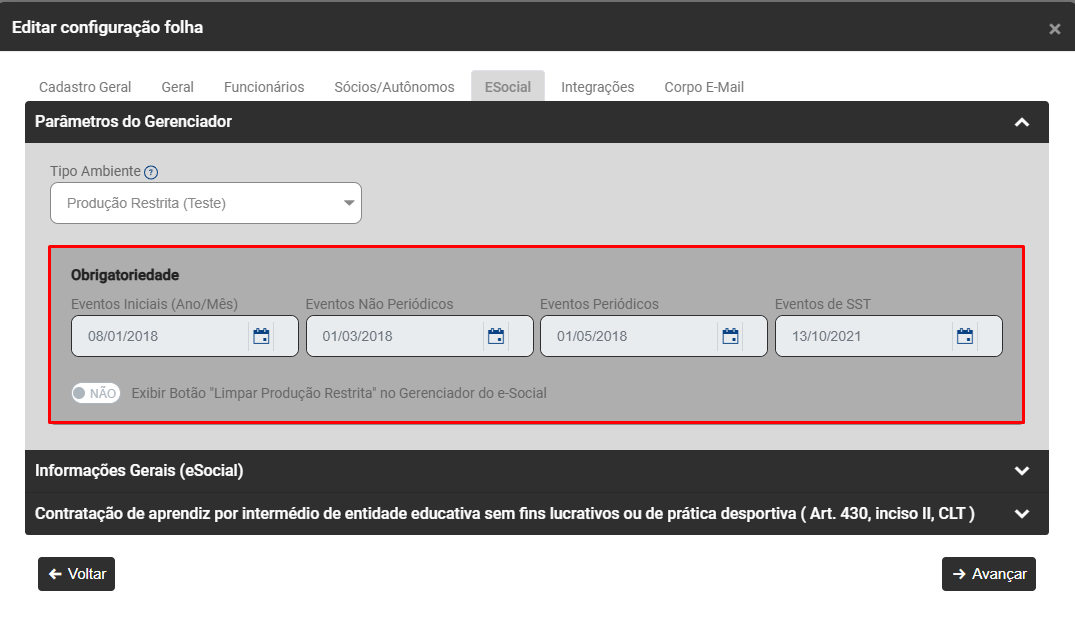Click the Eventos Periódicos label

(599, 304)
